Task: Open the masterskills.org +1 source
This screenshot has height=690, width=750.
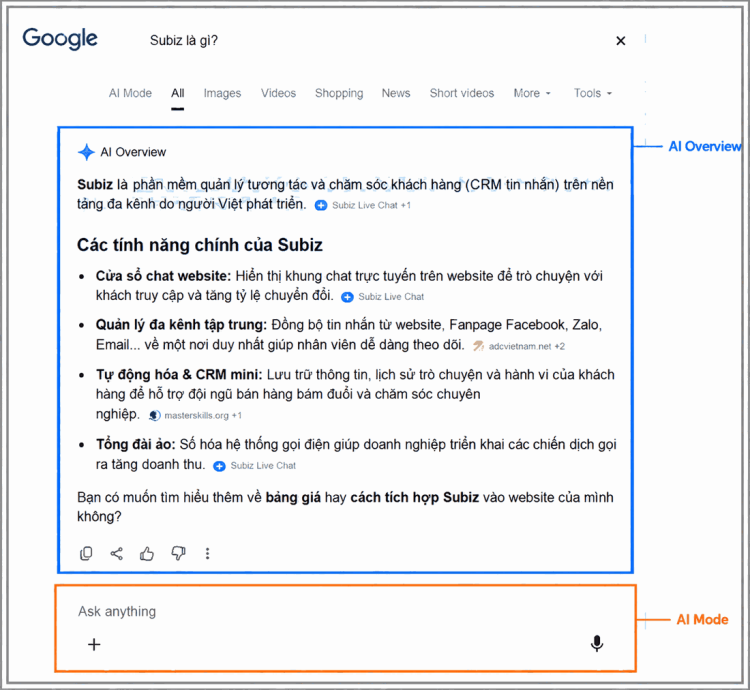Action: 195,416
